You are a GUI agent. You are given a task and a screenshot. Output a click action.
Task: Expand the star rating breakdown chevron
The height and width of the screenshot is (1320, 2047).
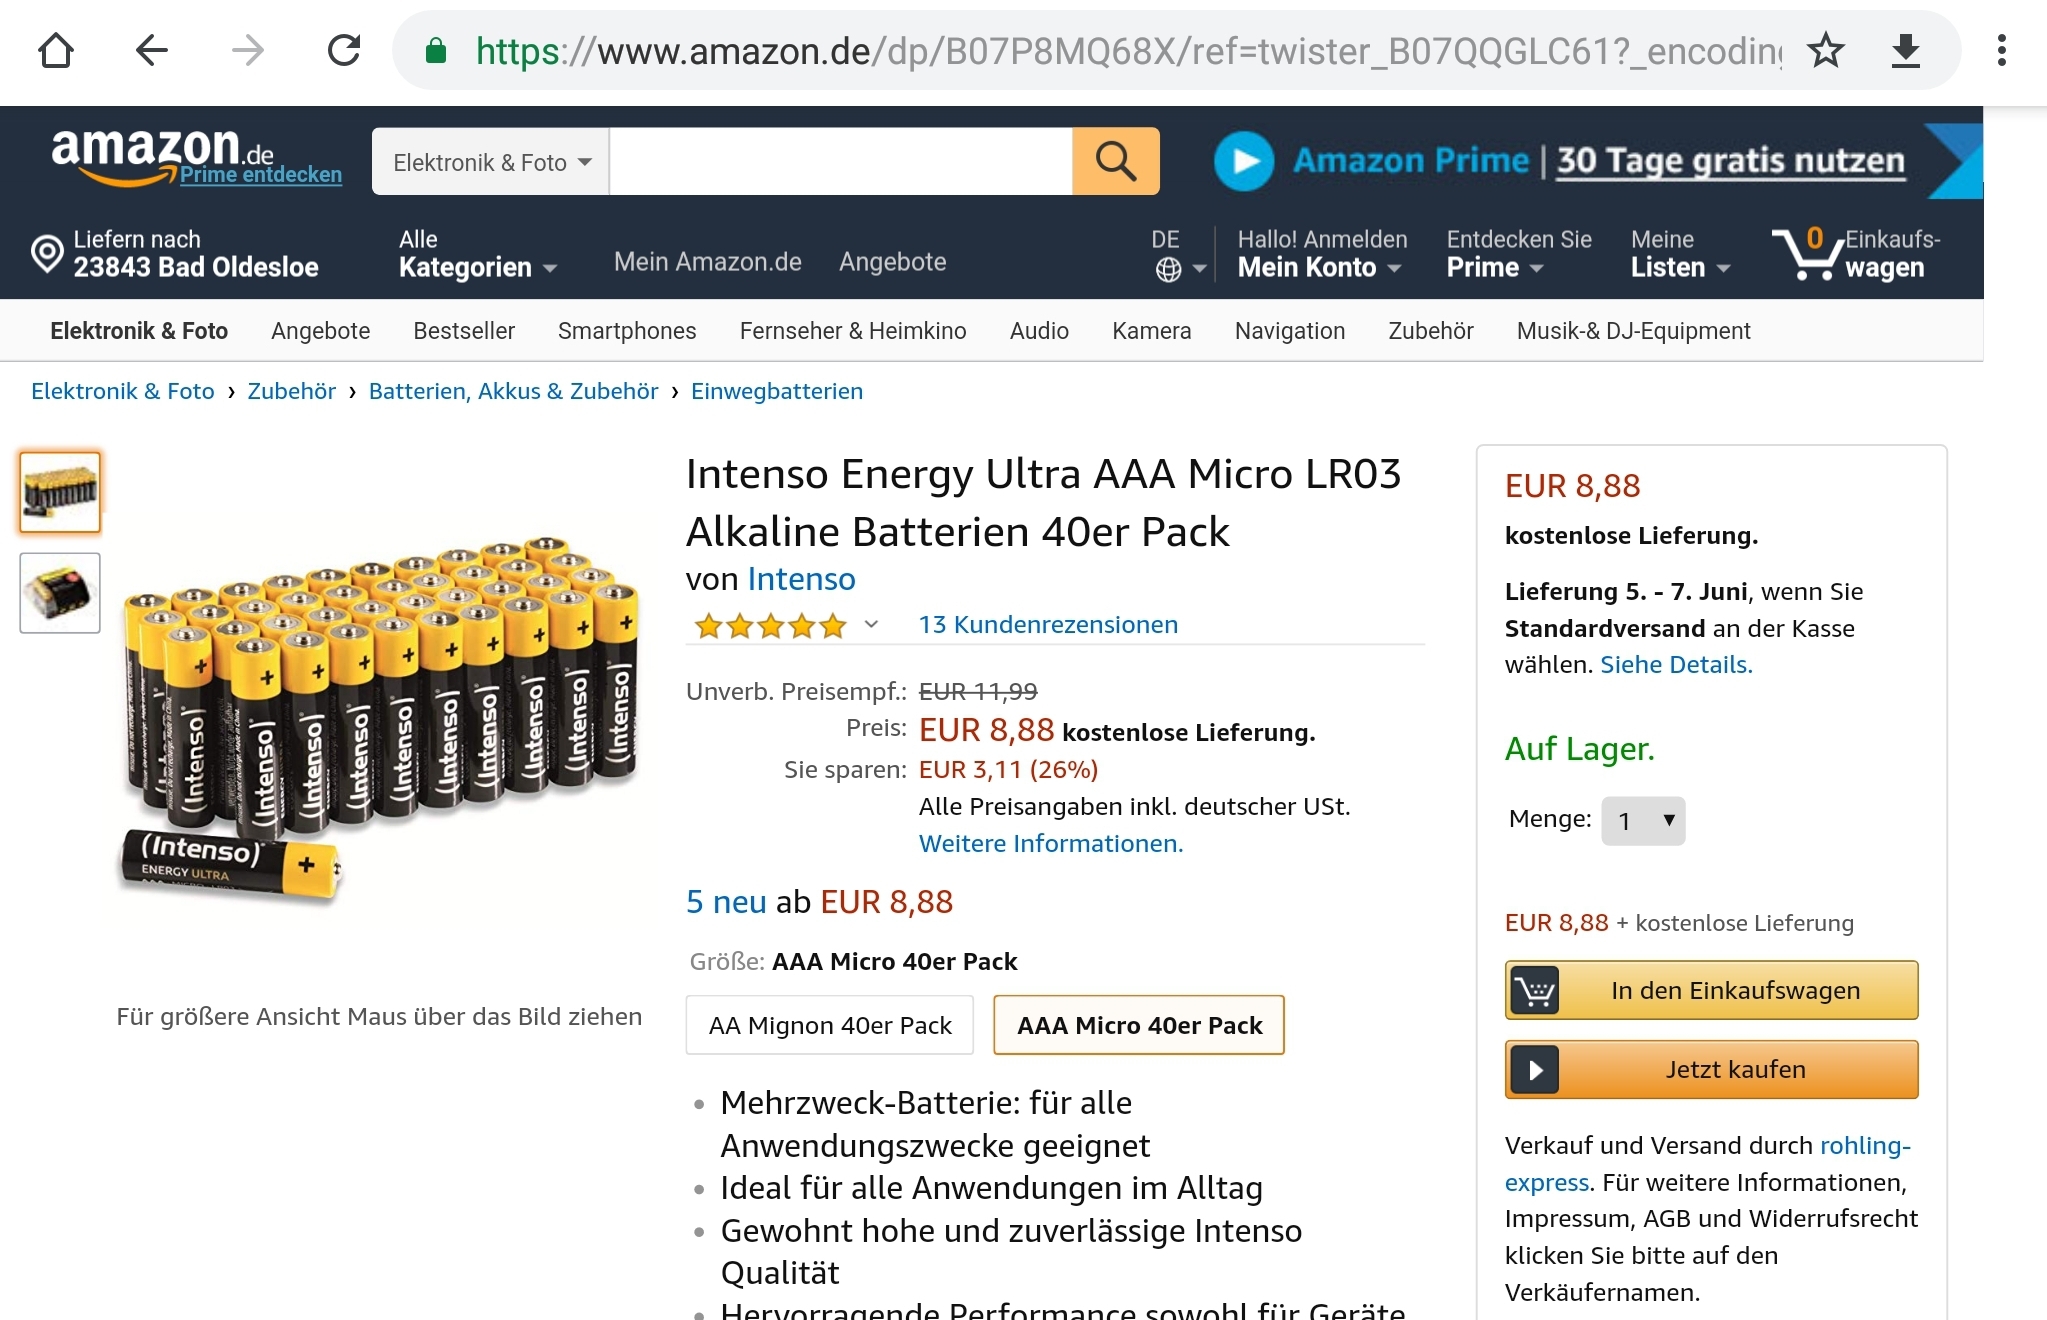pos(871,625)
